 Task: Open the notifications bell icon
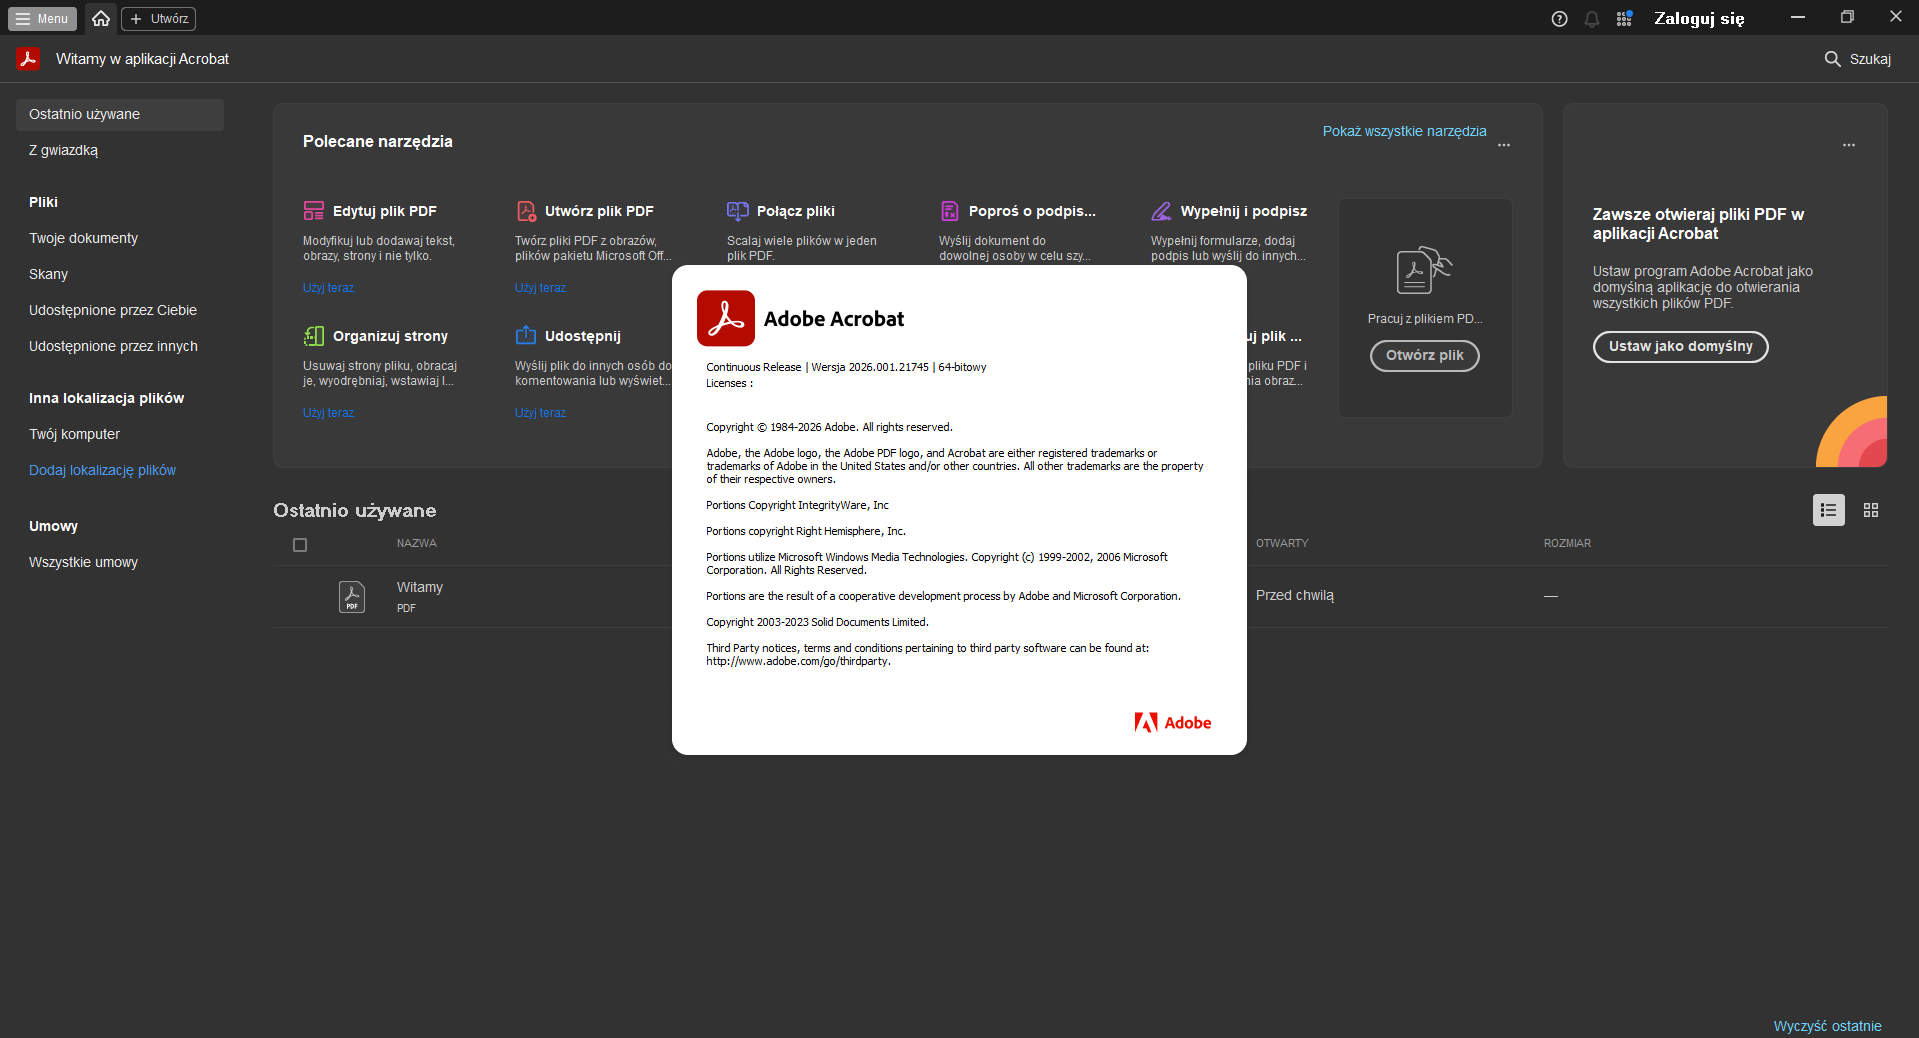click(1592, 19)
